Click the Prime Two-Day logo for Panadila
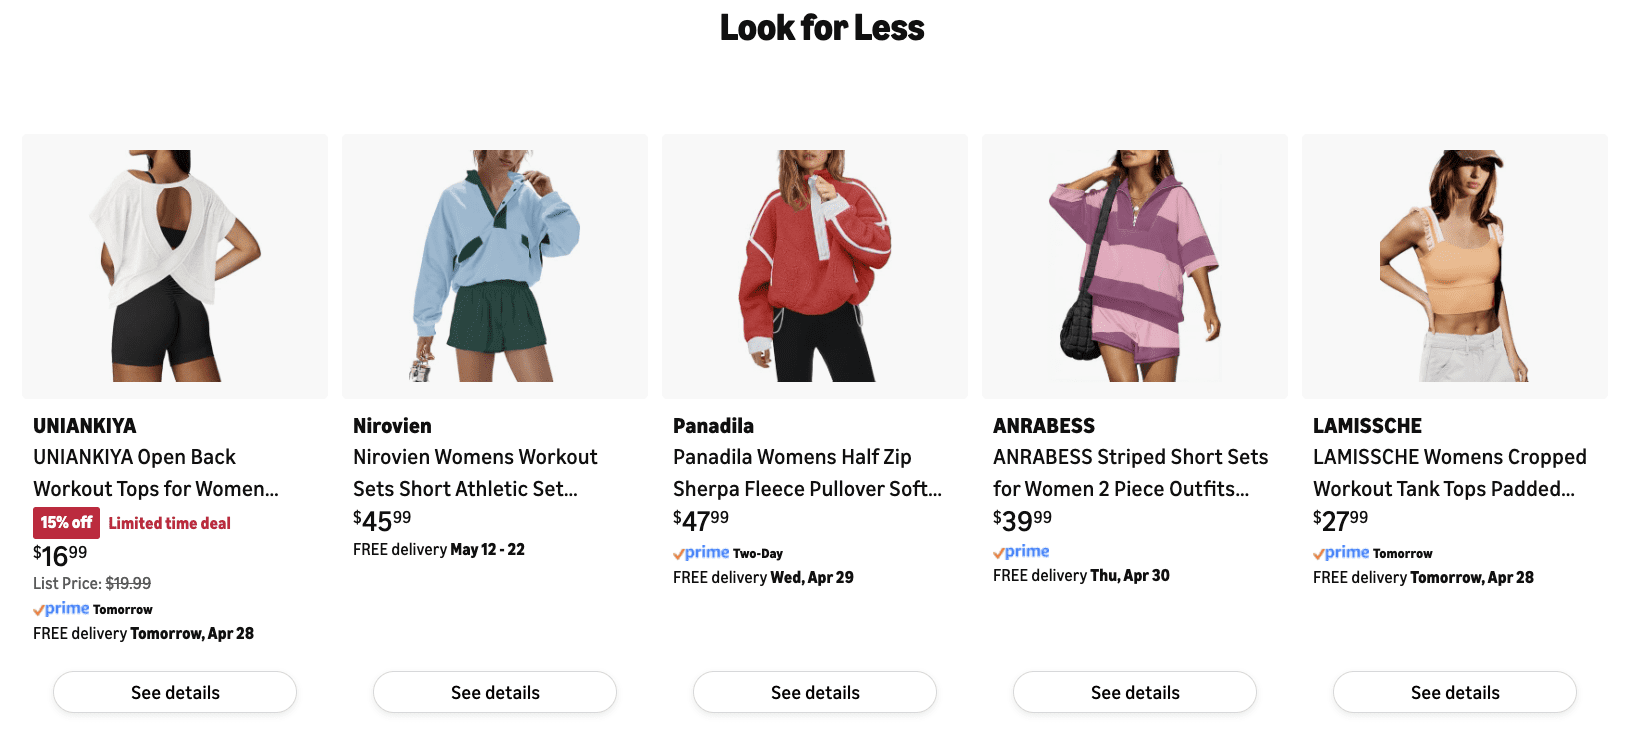This screenshot has width=1626, height=730. tap(728, 553)
